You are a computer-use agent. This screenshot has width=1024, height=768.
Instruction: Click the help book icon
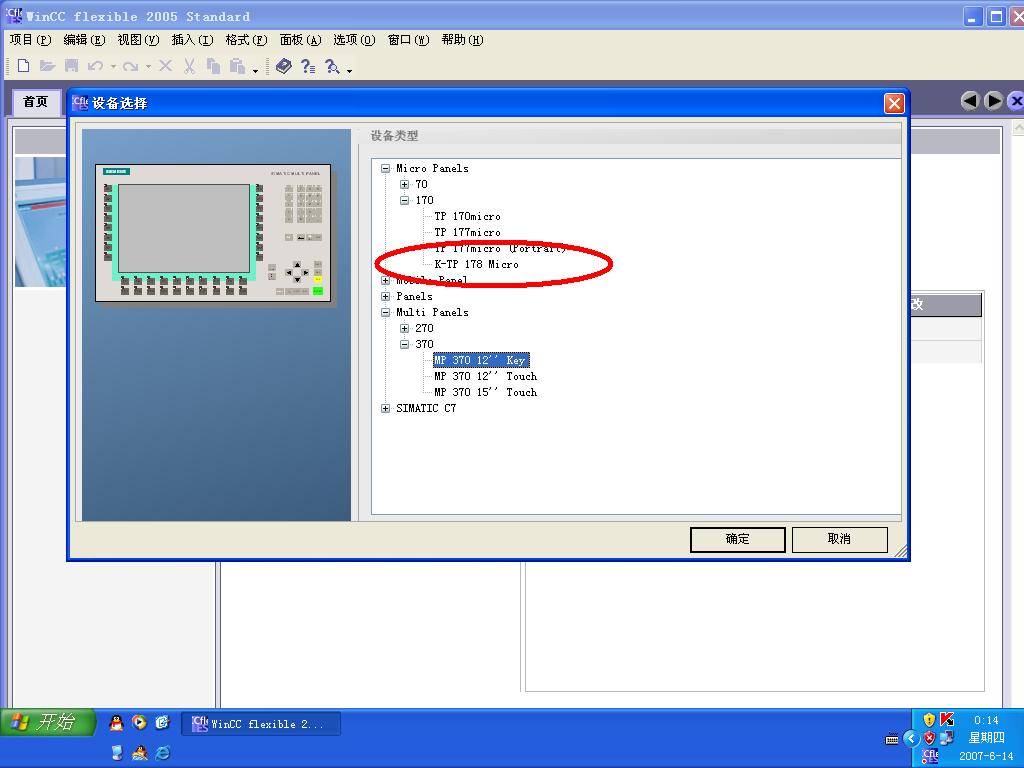[283, 66]
